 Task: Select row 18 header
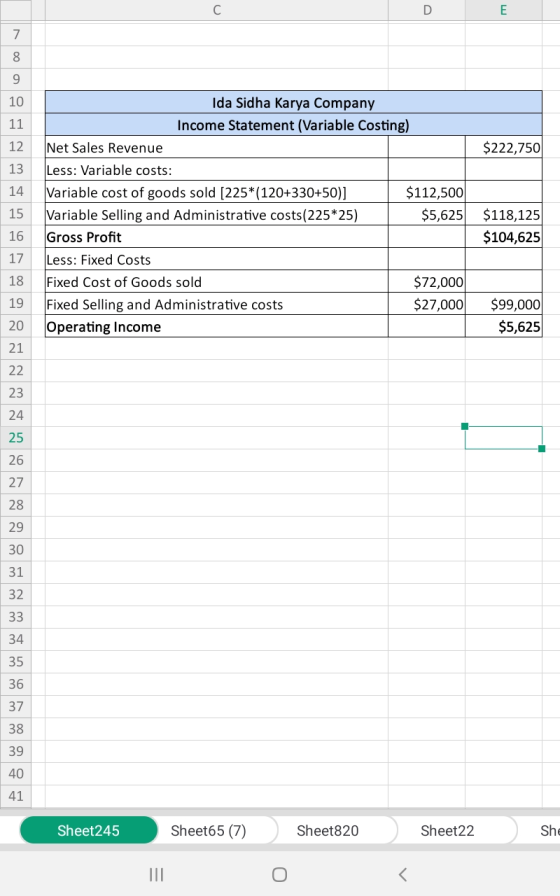coord(16,281)
